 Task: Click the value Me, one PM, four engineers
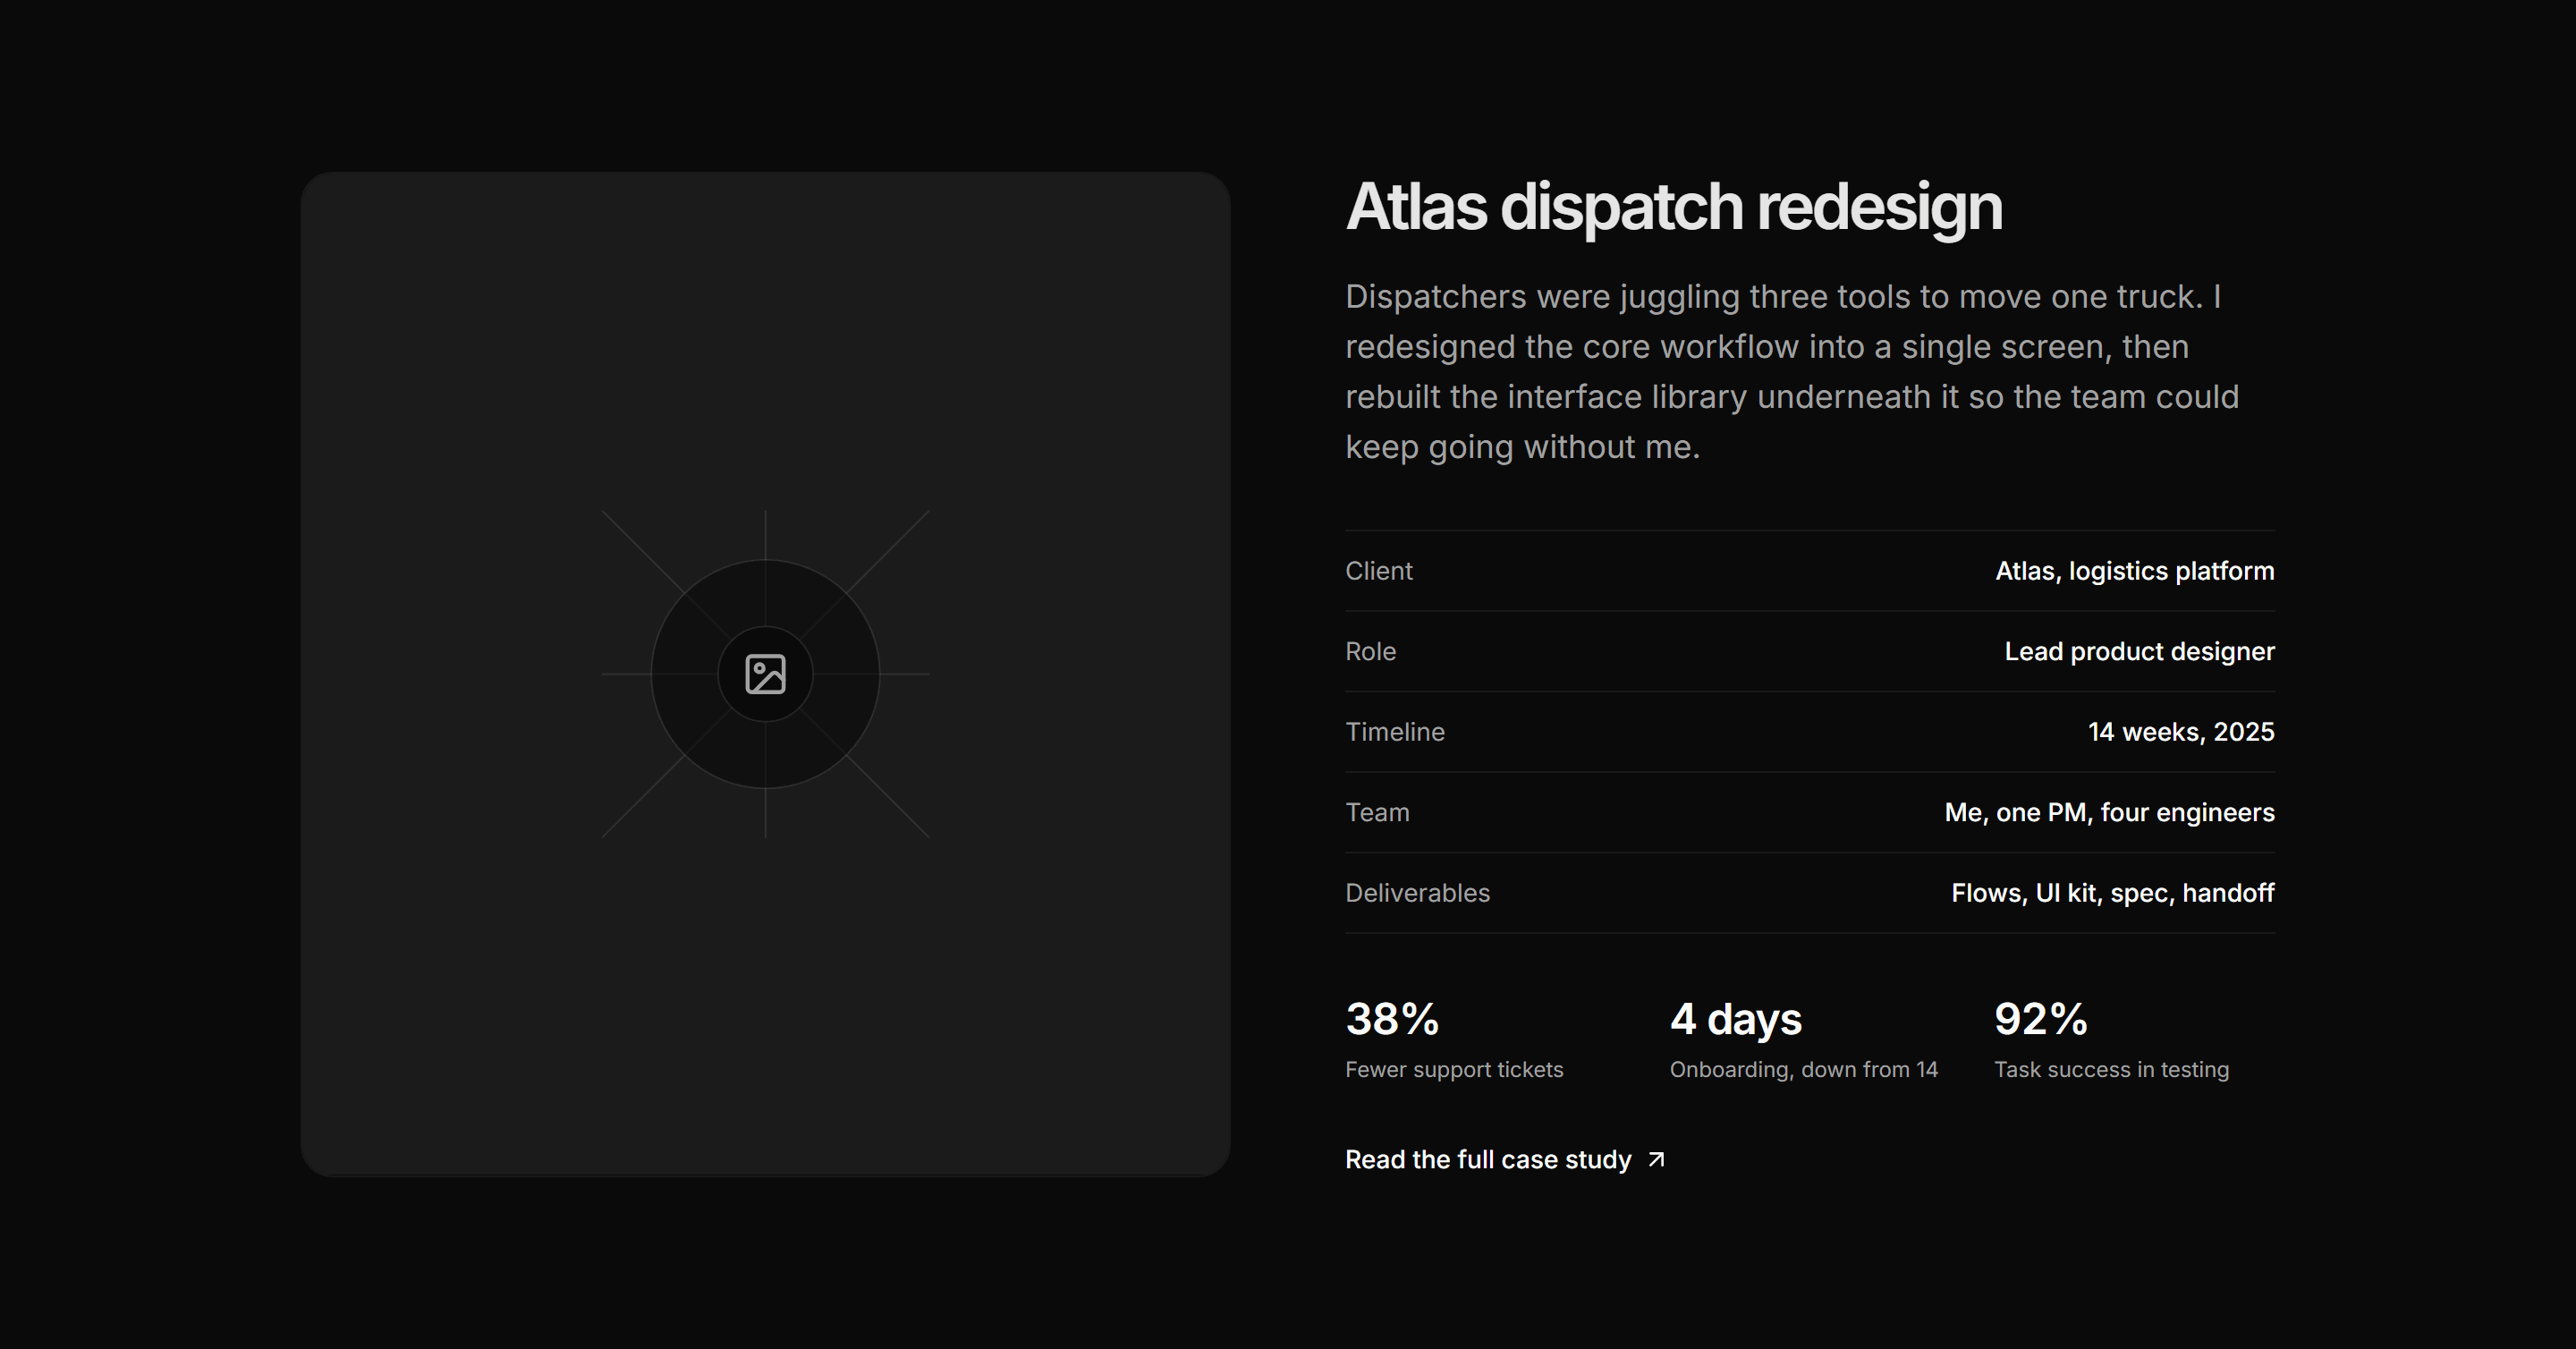[x=2109, y=812]
